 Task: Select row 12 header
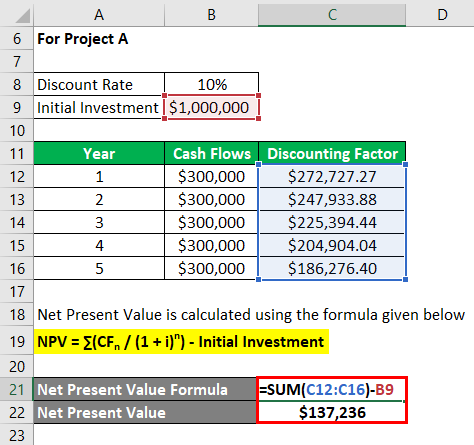click(17, 176)
